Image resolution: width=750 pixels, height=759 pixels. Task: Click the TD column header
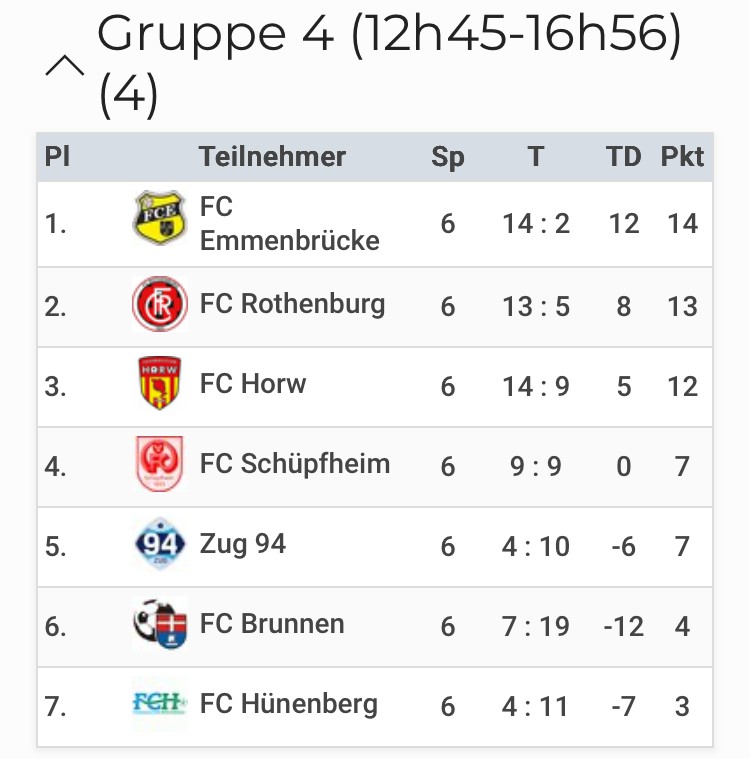tap(623, 157)
